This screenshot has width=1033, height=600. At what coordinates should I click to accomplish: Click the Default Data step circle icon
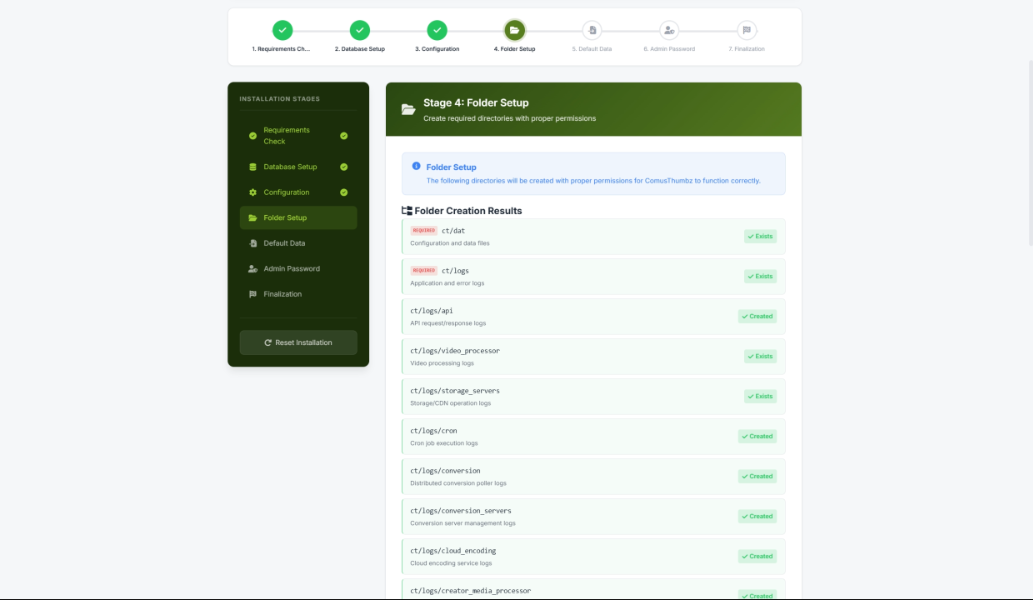click(592, 30)
